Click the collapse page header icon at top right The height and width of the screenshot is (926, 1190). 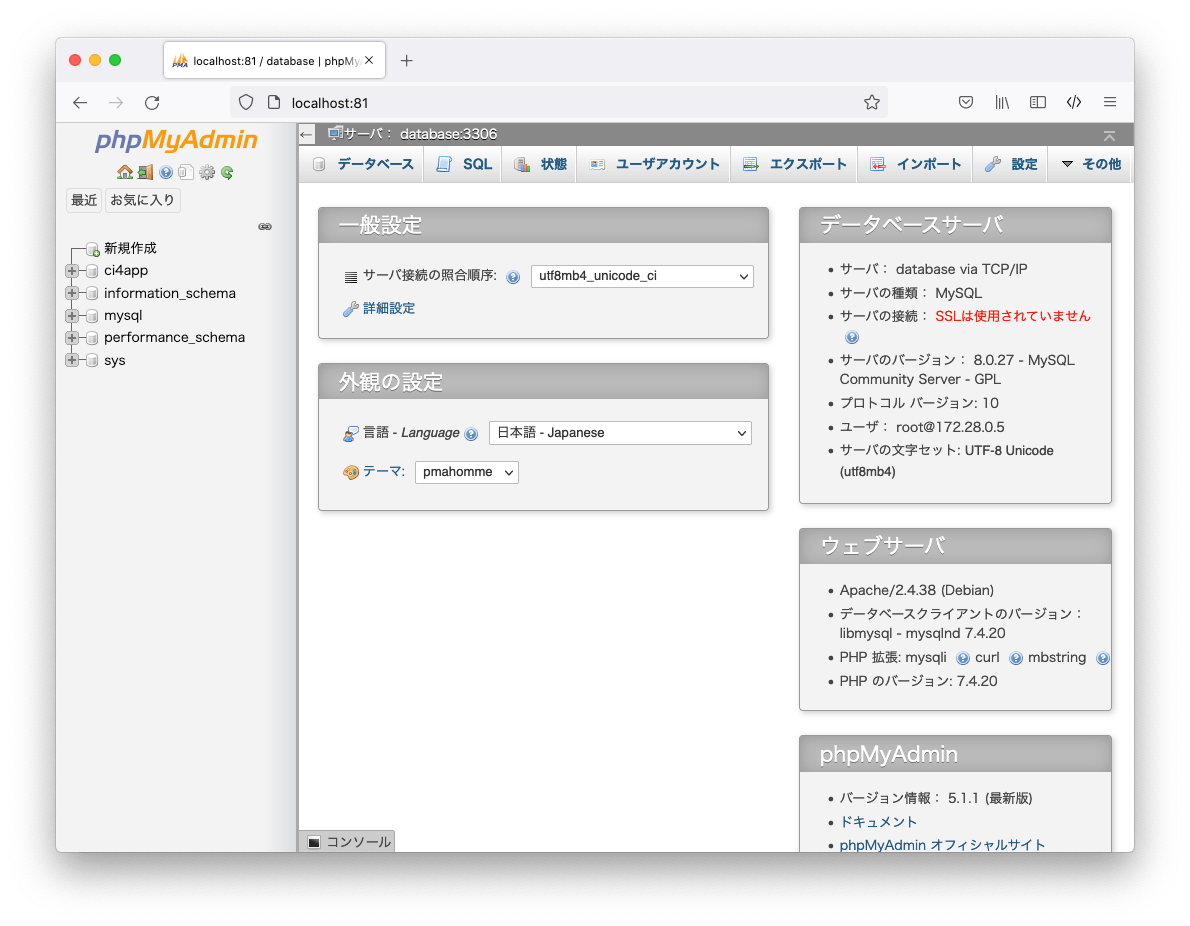coord(1109,136)
